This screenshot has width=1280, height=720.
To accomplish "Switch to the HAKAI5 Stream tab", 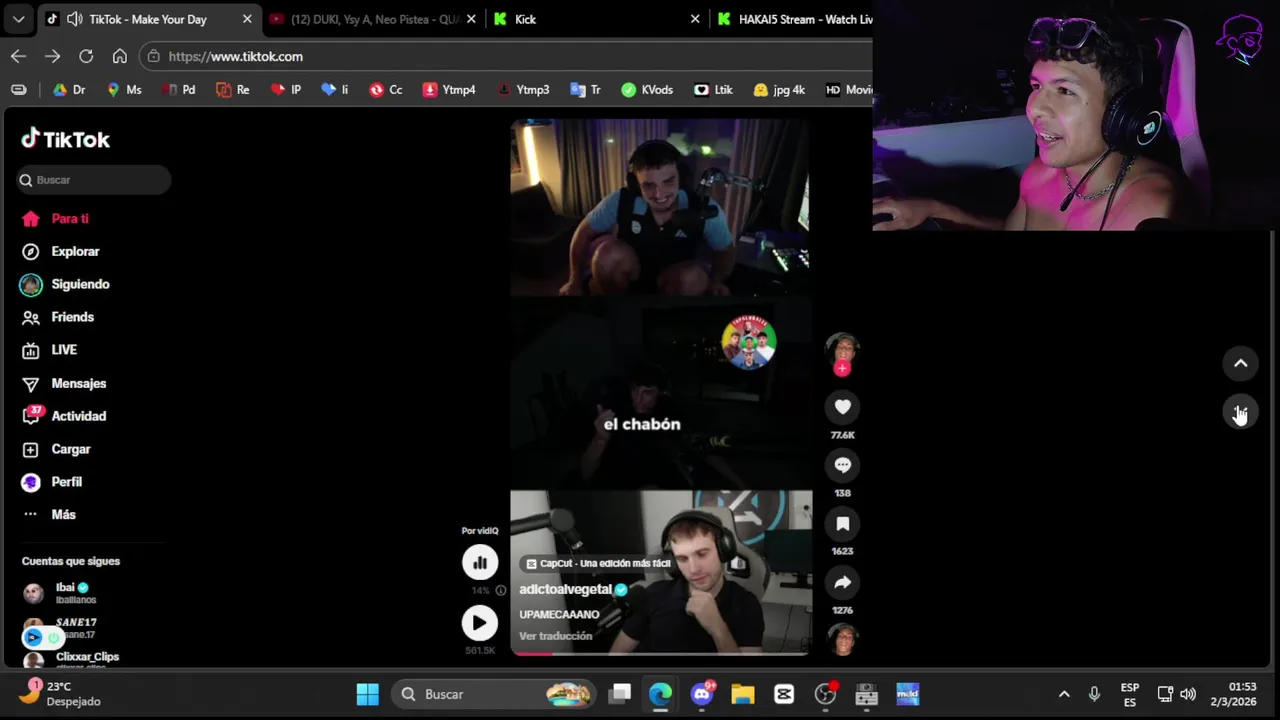I will pyautogui.click(x=793, y=19).
